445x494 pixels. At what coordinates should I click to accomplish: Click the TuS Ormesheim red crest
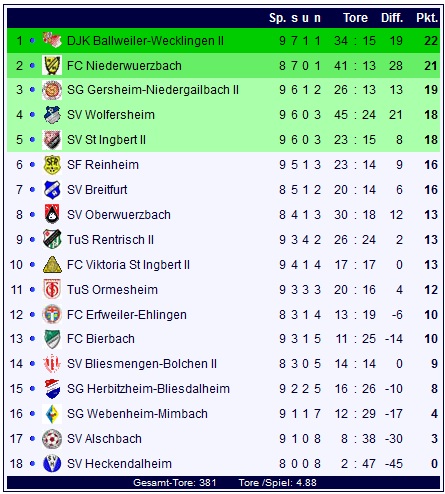[x=52, y=289]
